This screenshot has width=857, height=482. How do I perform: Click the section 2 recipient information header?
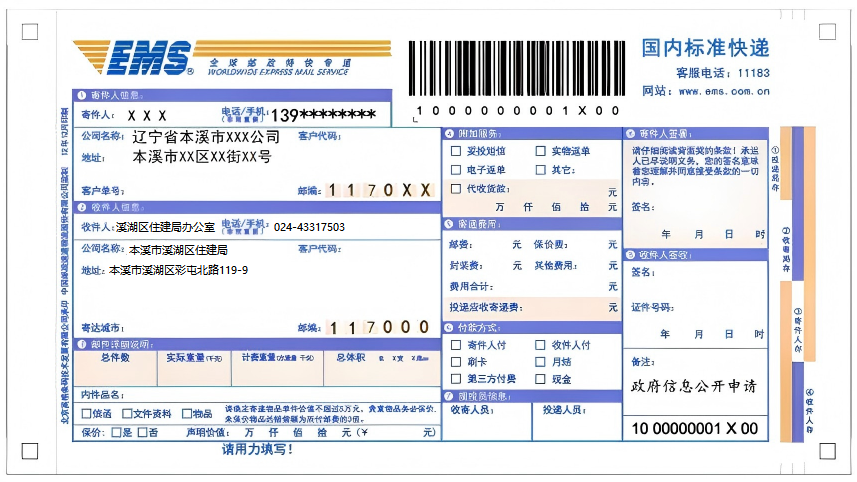(257, 207)
